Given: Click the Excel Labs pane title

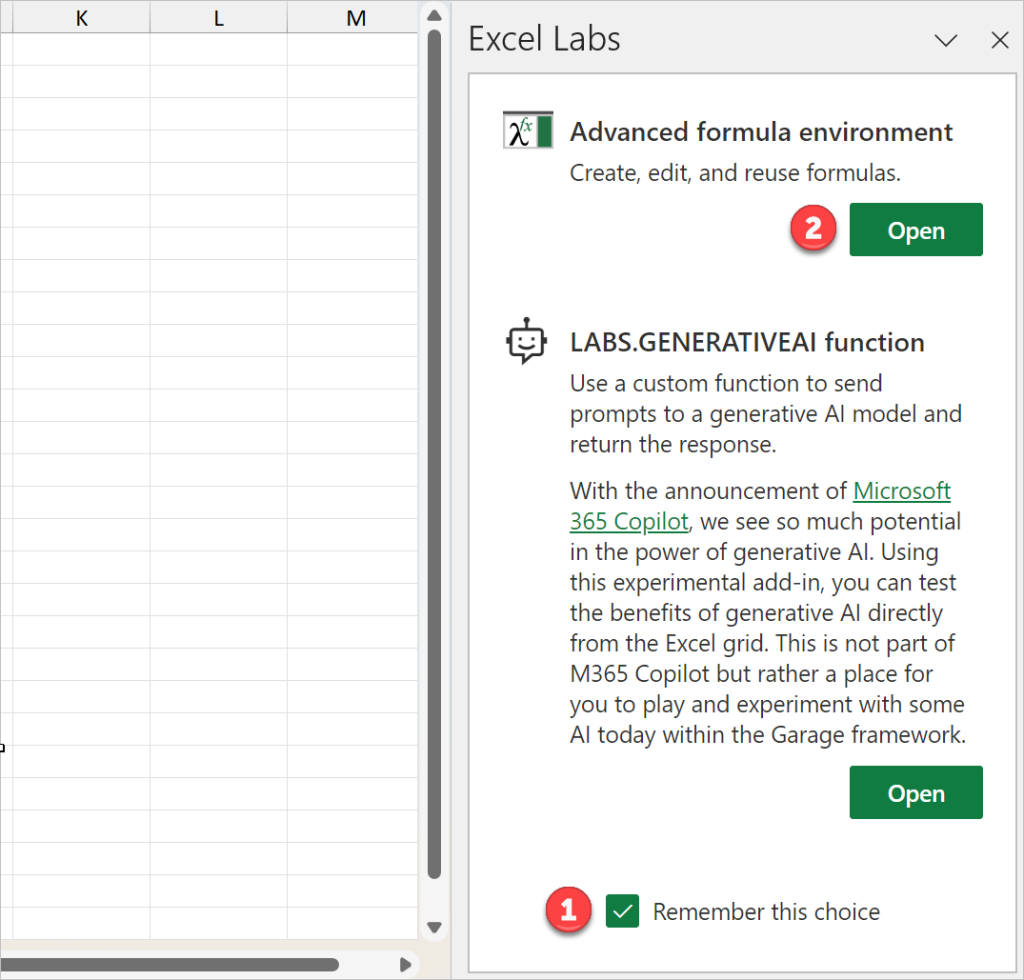Looking at the screenshot, I should 544,40.
